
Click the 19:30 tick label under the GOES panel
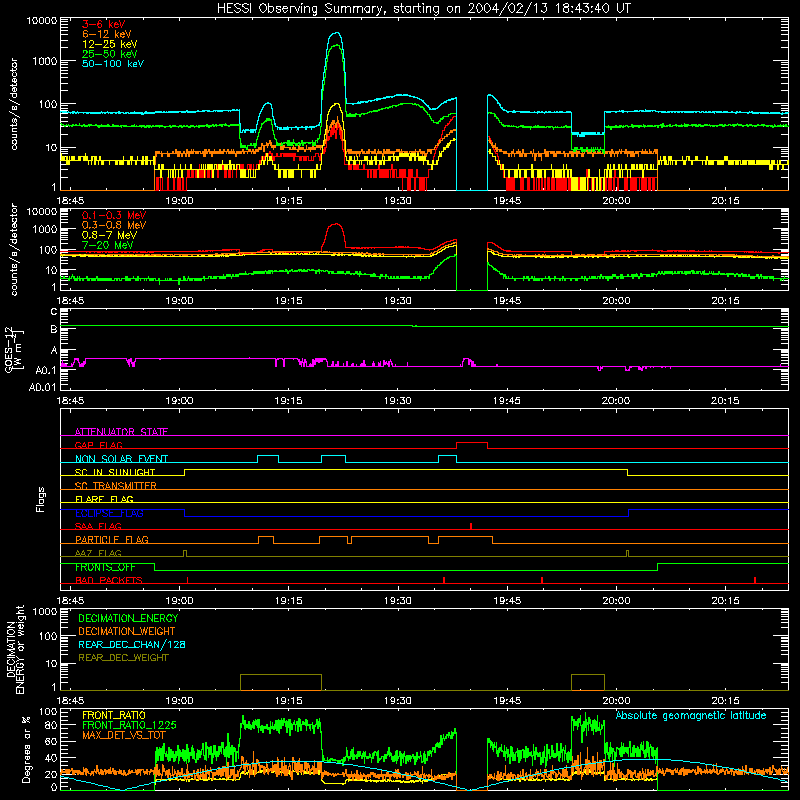[x=397, y=401]
